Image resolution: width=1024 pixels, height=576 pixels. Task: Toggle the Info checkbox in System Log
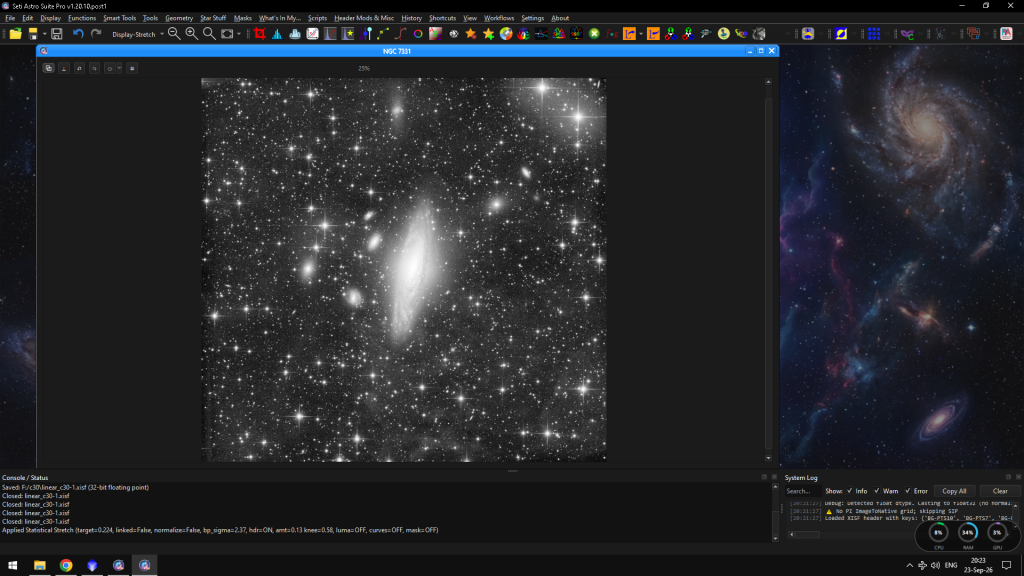tap(850, 491)
